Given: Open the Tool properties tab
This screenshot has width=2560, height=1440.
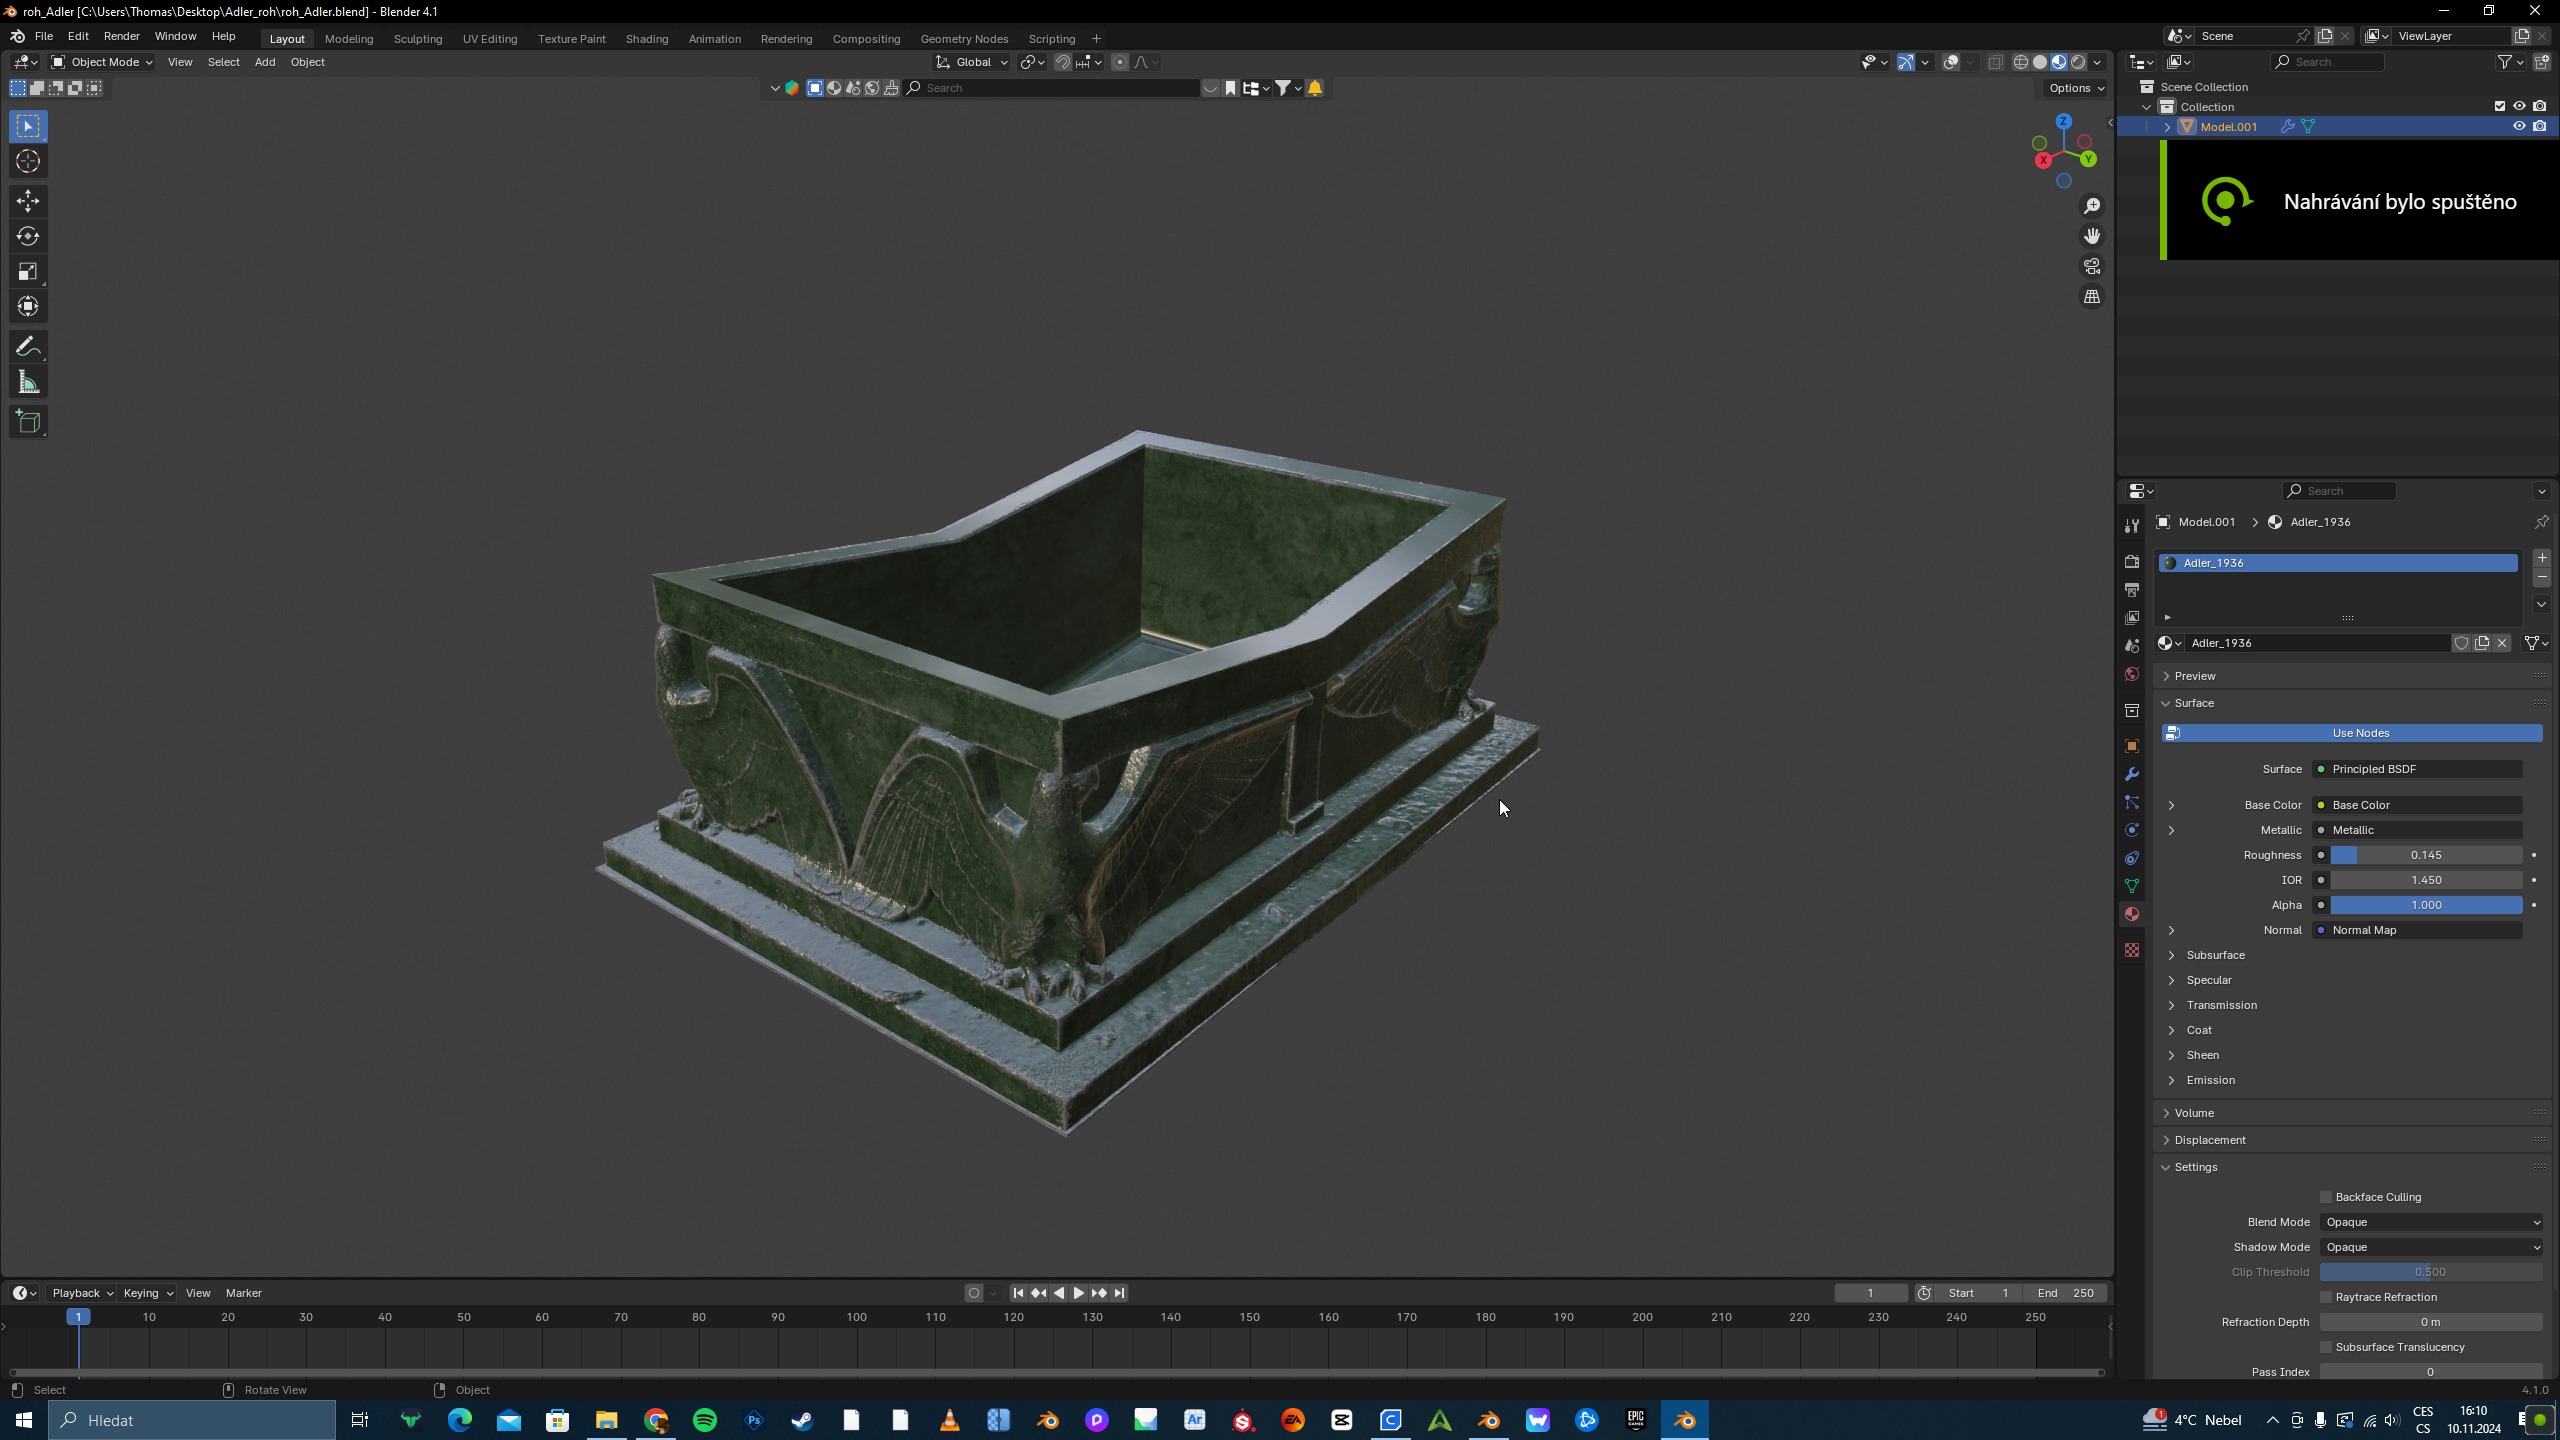Looking at the screenshot, I should click(2132, 526).
